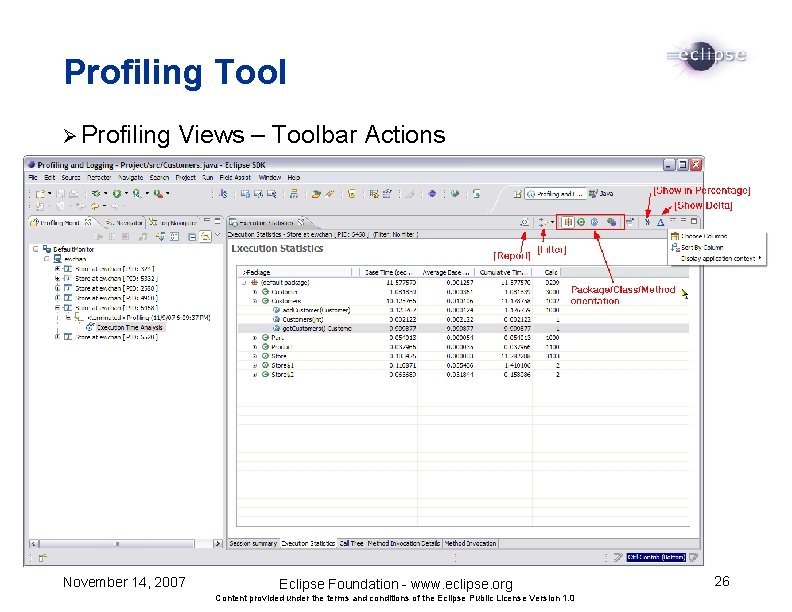This screenshot has width=792, height=612.
Task: Toggle the Show Delta triangle icon
Action: pos(660,222)
